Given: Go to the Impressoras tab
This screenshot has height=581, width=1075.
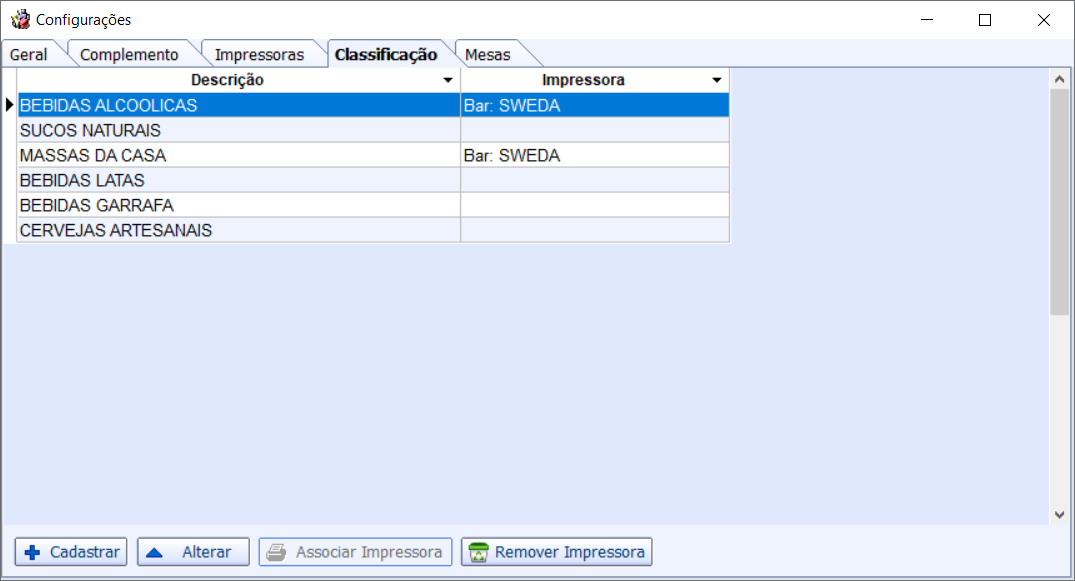Looking at the screenshot, I should pyautogui.click(x=259, y=55).
